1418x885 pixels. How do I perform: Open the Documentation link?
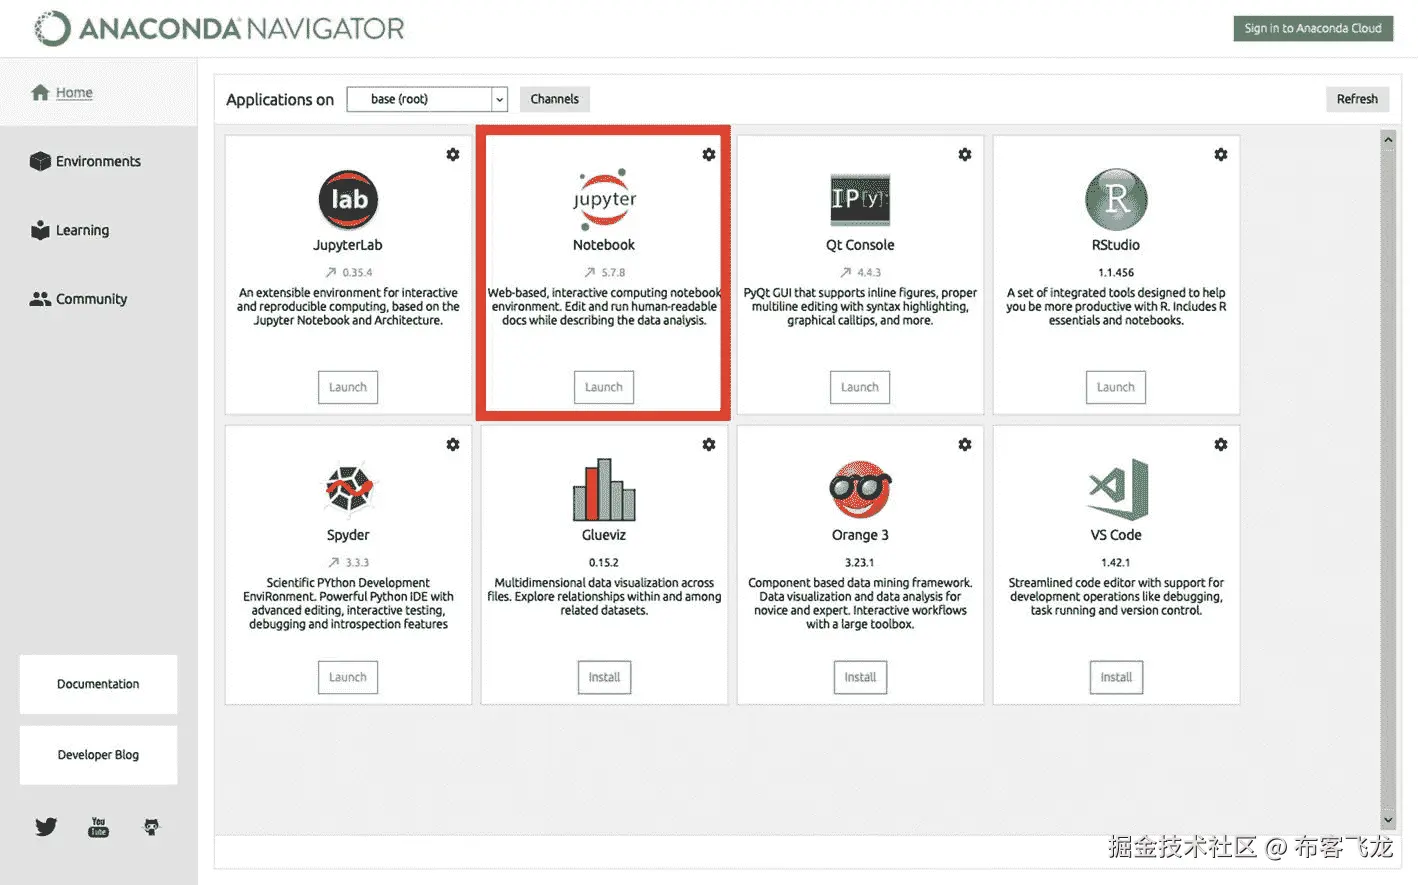point(98,684)
